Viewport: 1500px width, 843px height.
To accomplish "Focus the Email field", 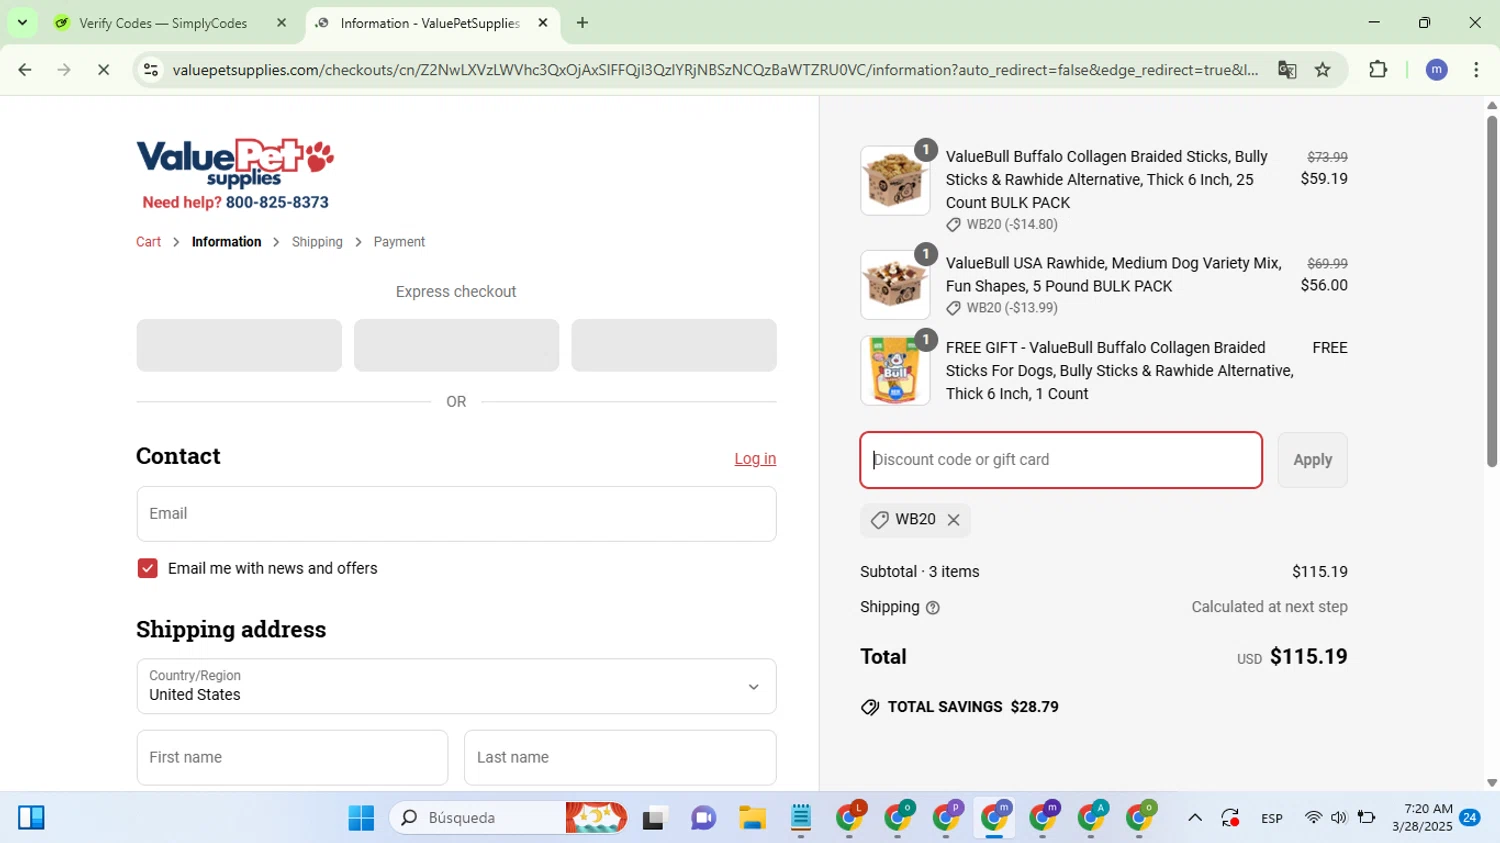I will [456, 514].
